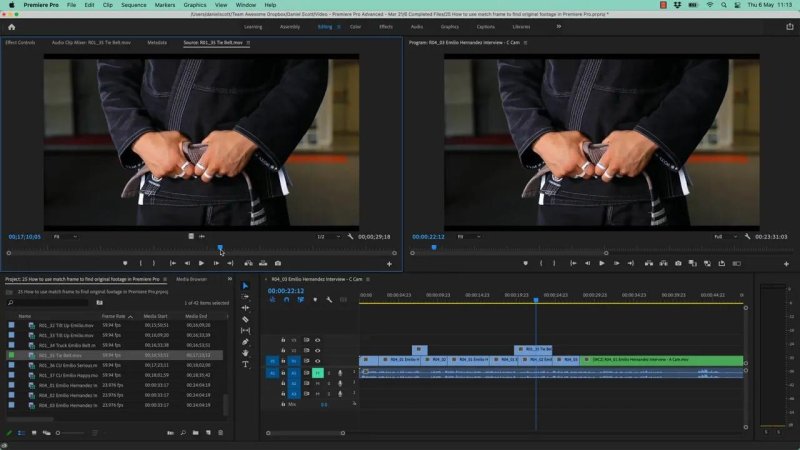800x450 pixels.
Task: Open Source monitor button editor plus
Action: pos(389,264)
